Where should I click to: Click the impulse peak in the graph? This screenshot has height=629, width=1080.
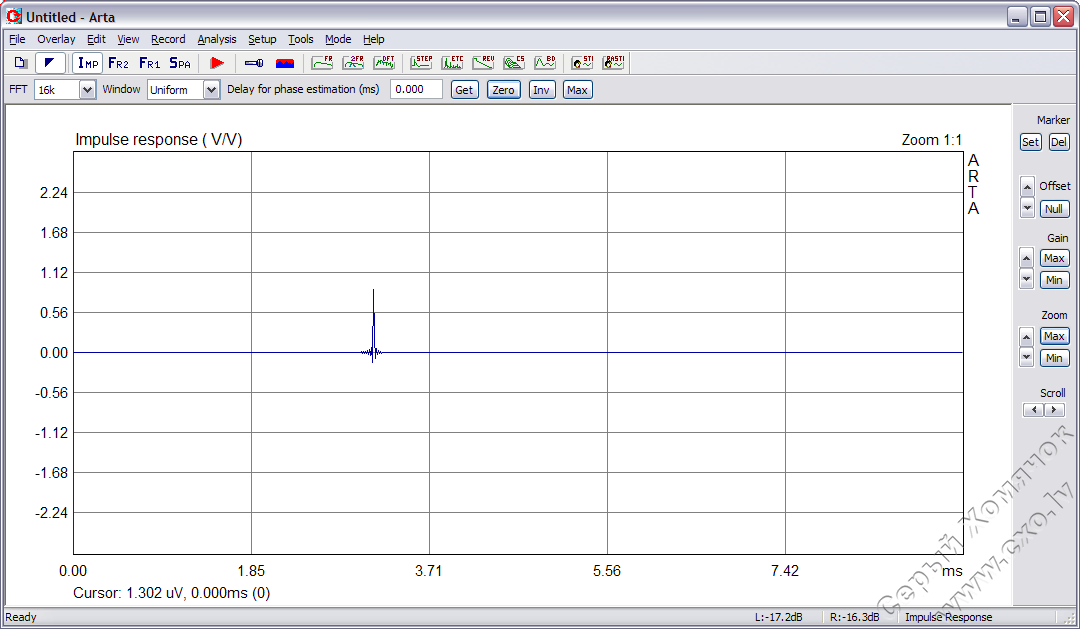(x=373, y=291)
